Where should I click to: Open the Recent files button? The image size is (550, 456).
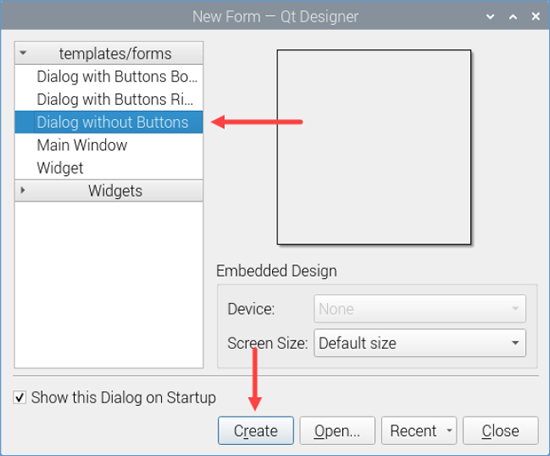[x=413, y=431]
